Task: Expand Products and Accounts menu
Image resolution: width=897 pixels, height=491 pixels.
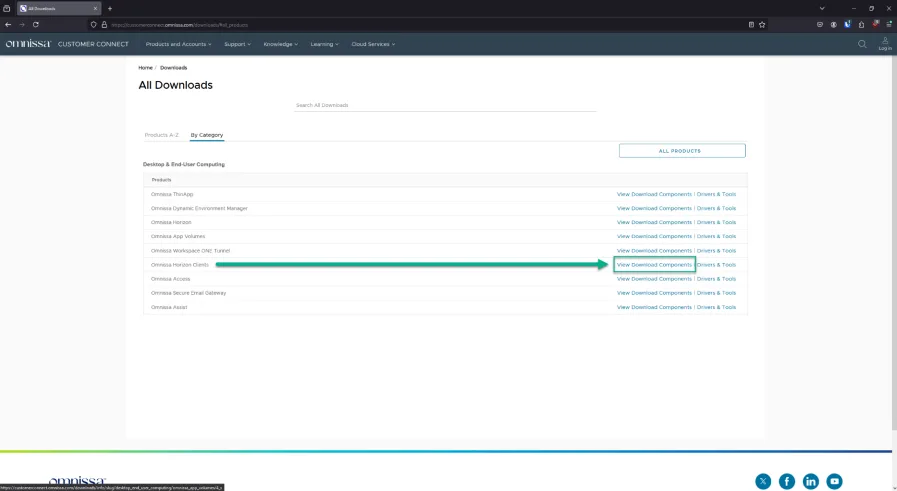Action: [x=178, y=44]
